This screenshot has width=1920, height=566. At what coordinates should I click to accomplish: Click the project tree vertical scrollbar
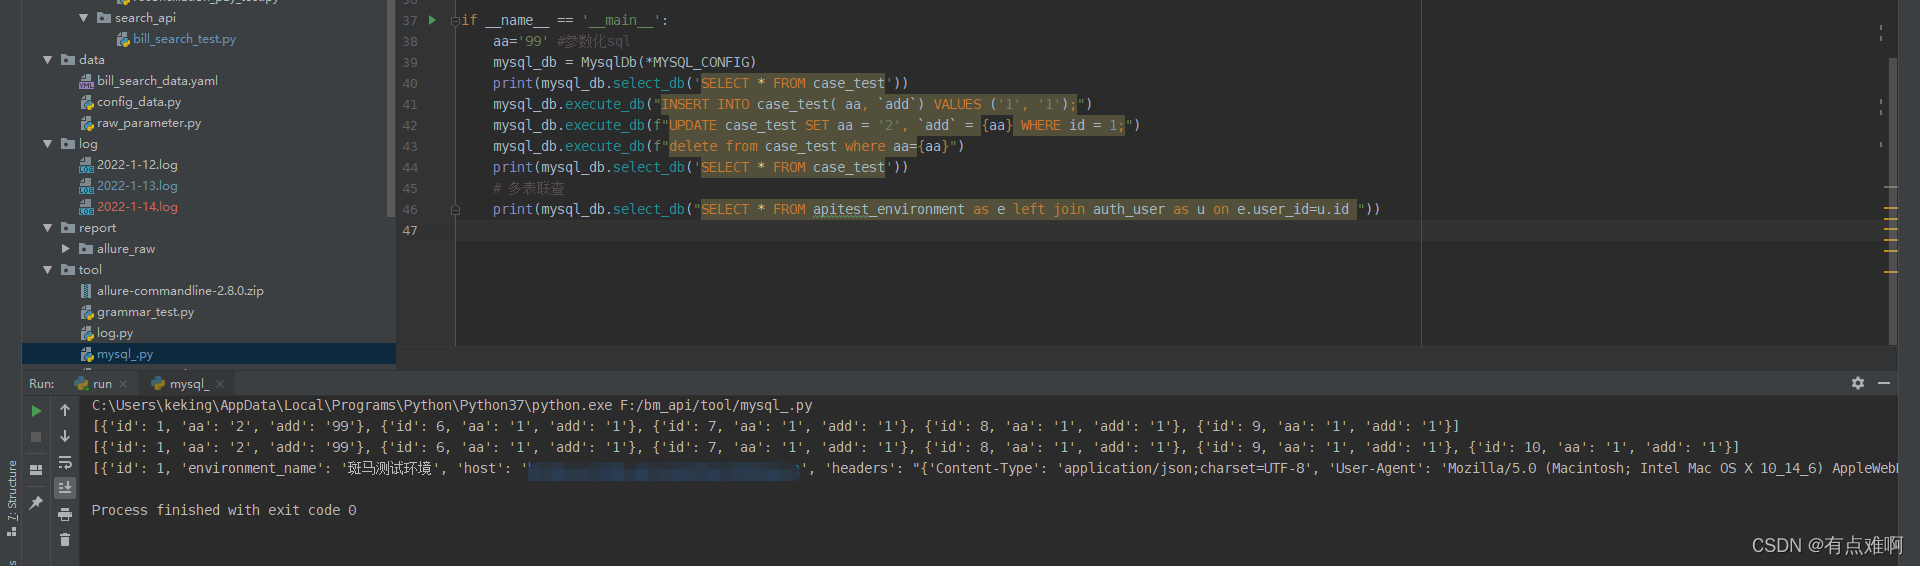[x=390, y=108]
